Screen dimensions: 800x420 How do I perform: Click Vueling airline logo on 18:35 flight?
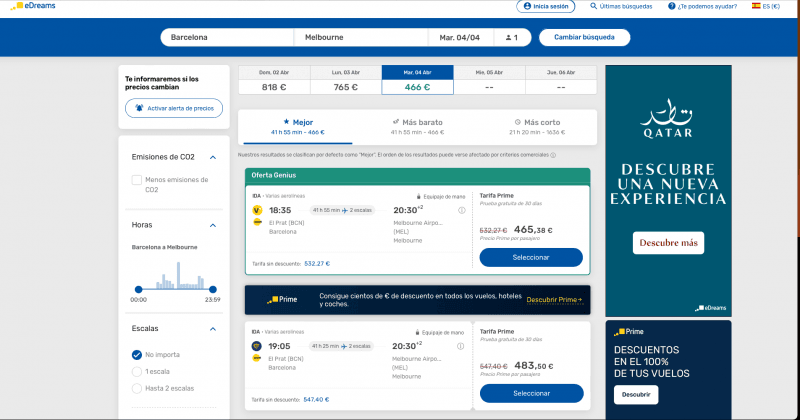click(x=257, y=210)
